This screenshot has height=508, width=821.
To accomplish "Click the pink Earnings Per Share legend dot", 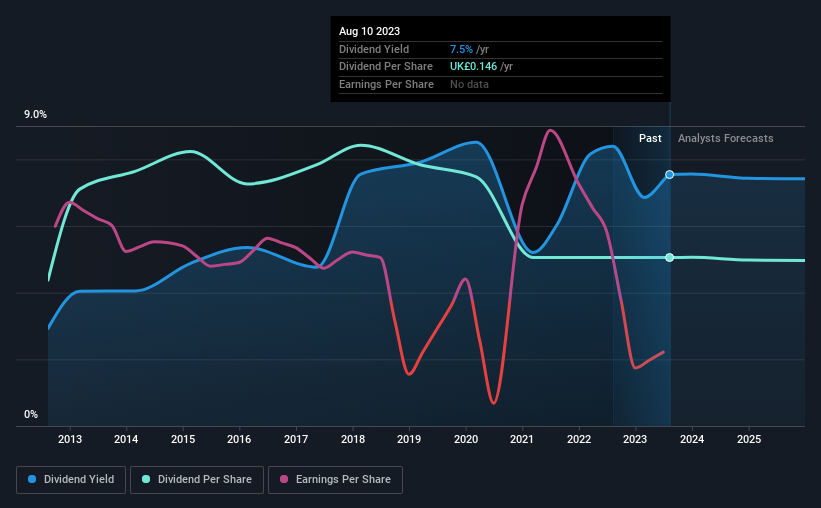I will coord(284,479).
